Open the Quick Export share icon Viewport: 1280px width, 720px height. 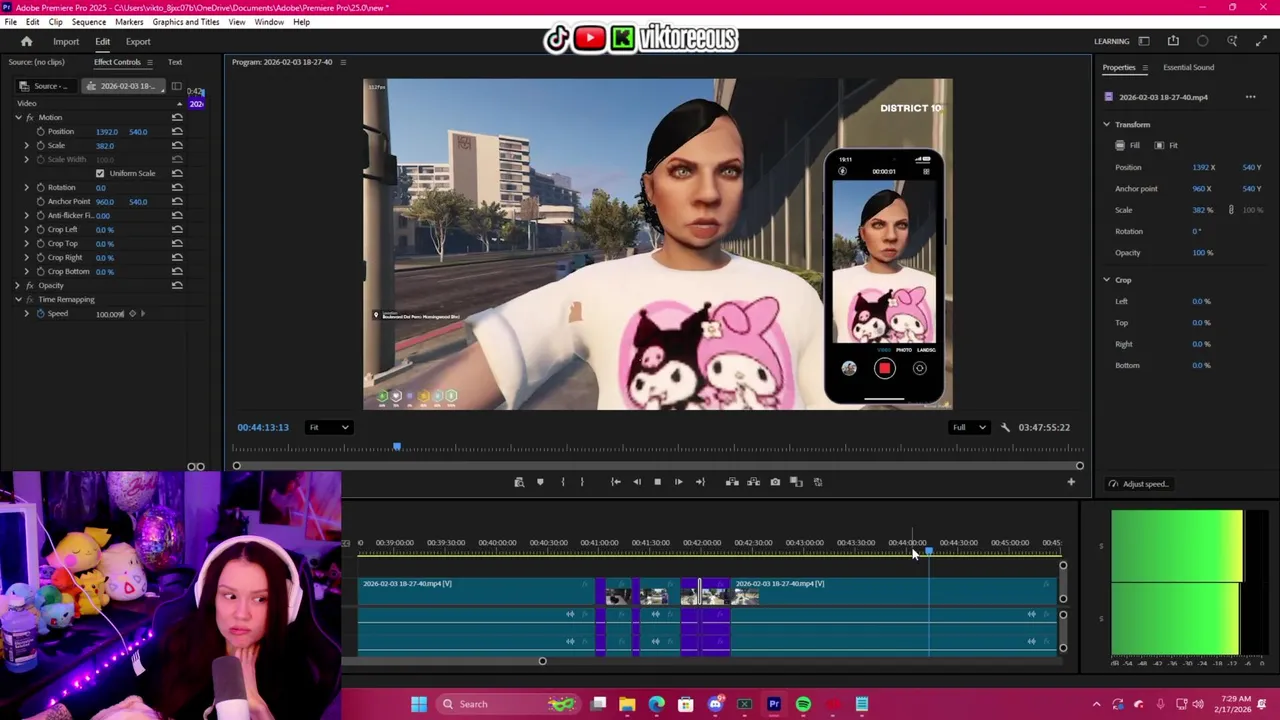[x=1173, y=41]
